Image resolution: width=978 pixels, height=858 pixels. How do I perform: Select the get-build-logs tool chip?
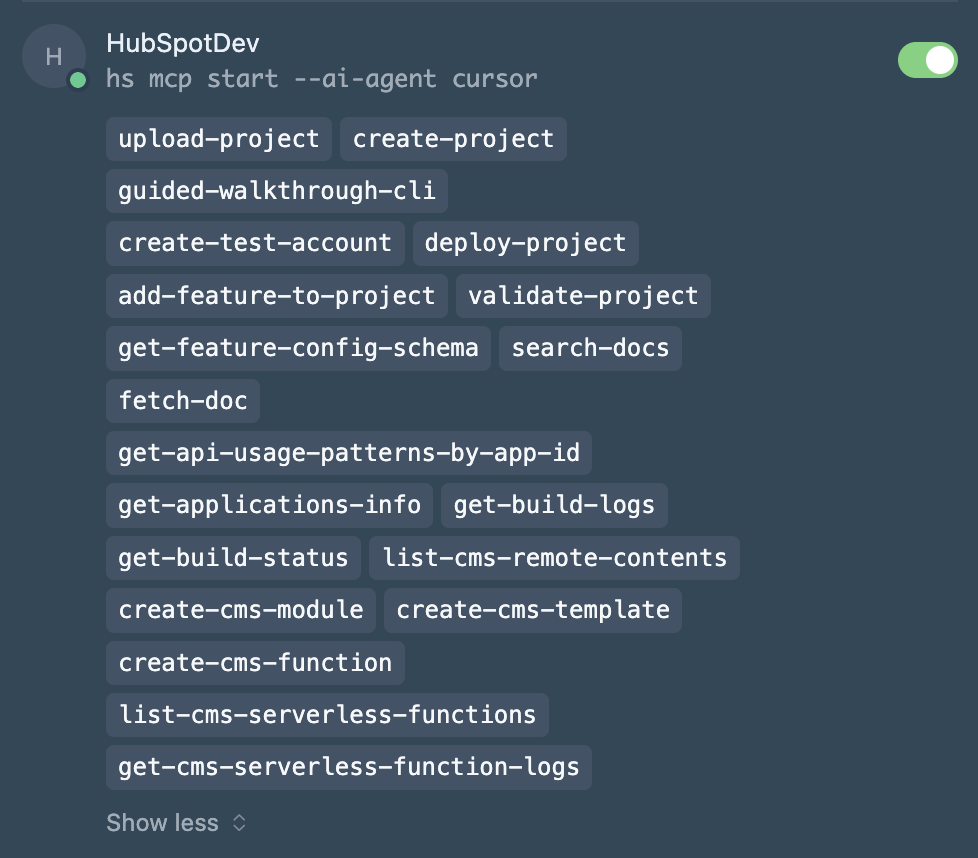click(x=554, y=505)
